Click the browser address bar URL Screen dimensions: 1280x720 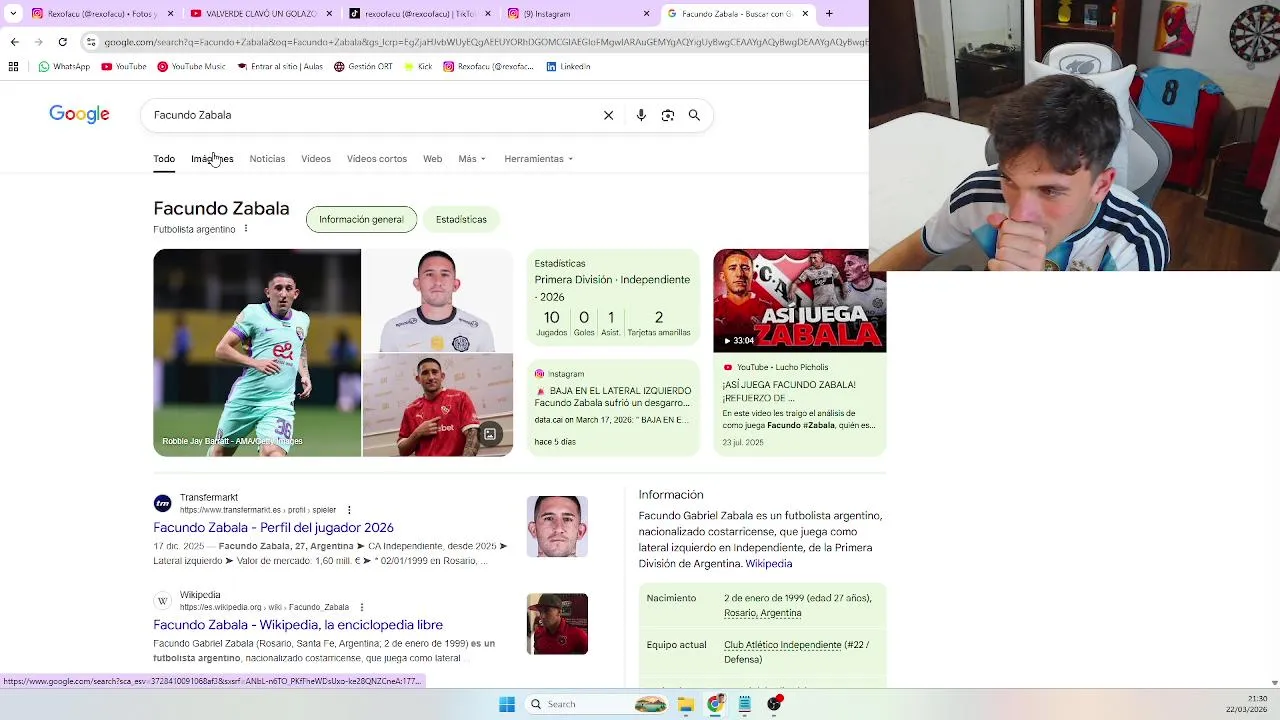pos(485,42)
